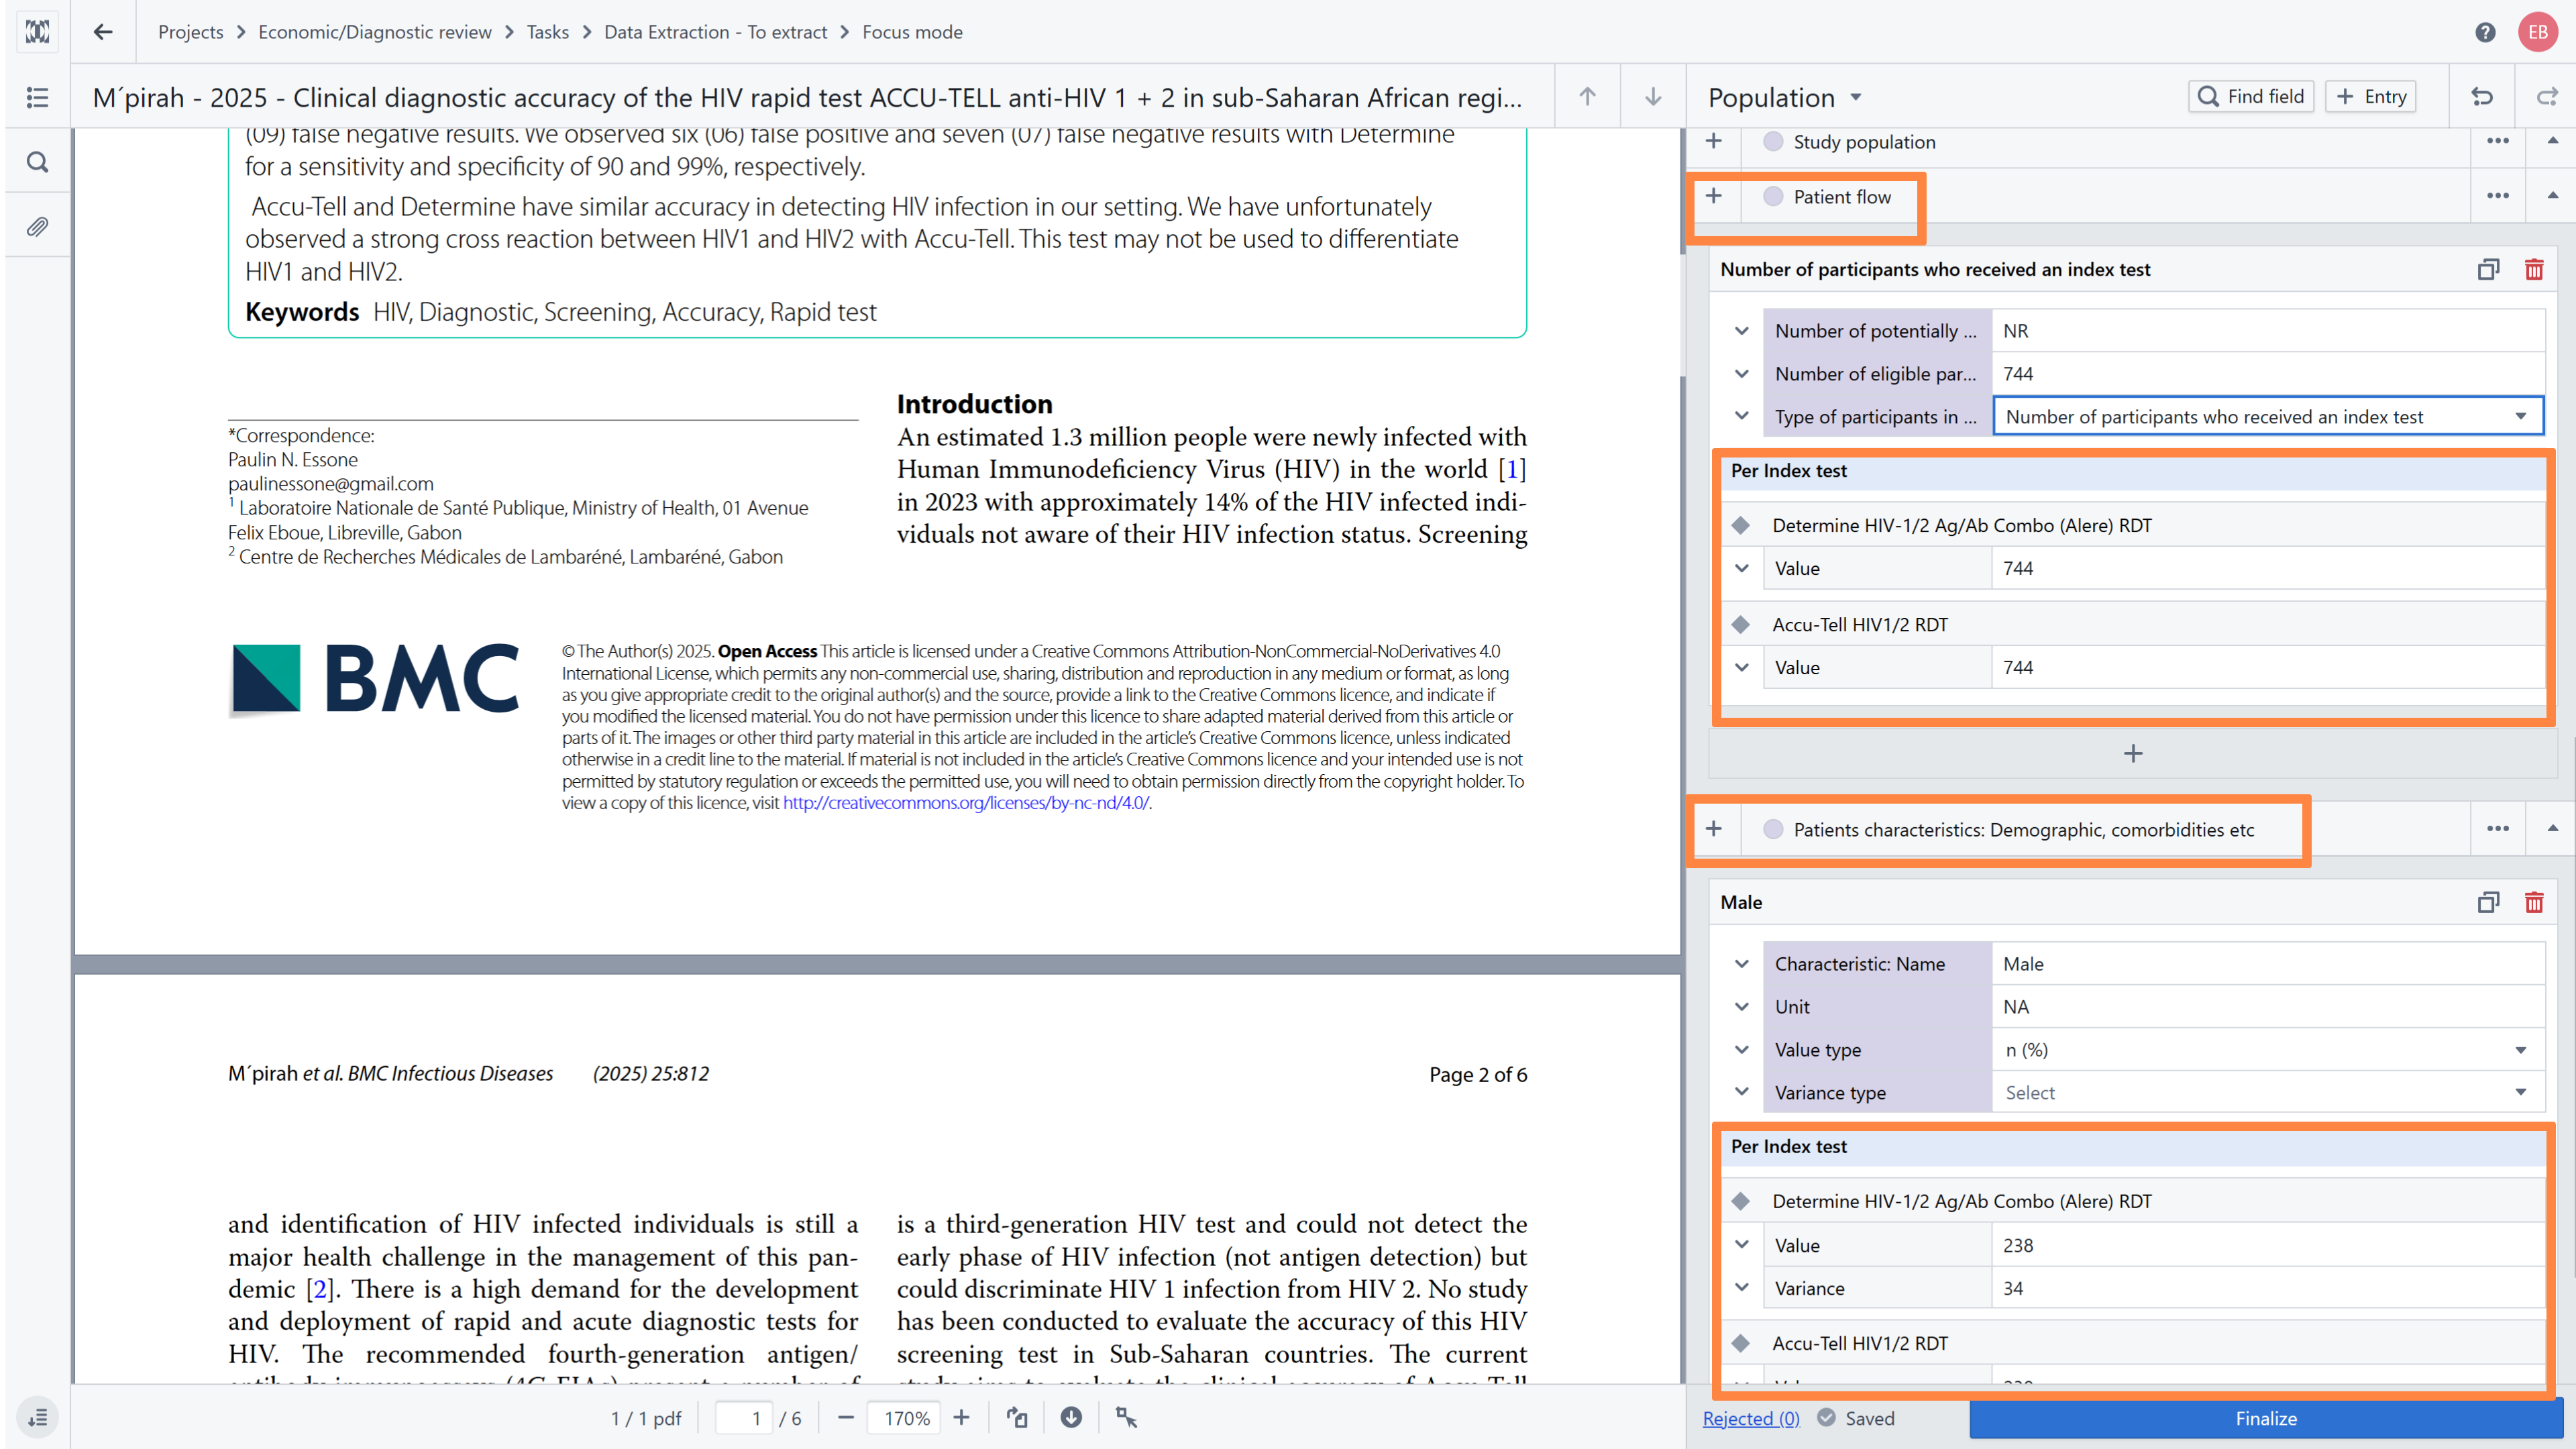Image resolution: width=2576 pixels, height=1449 pixels.
Task: Click the Find field button
Action: [x=2250, y=96]
